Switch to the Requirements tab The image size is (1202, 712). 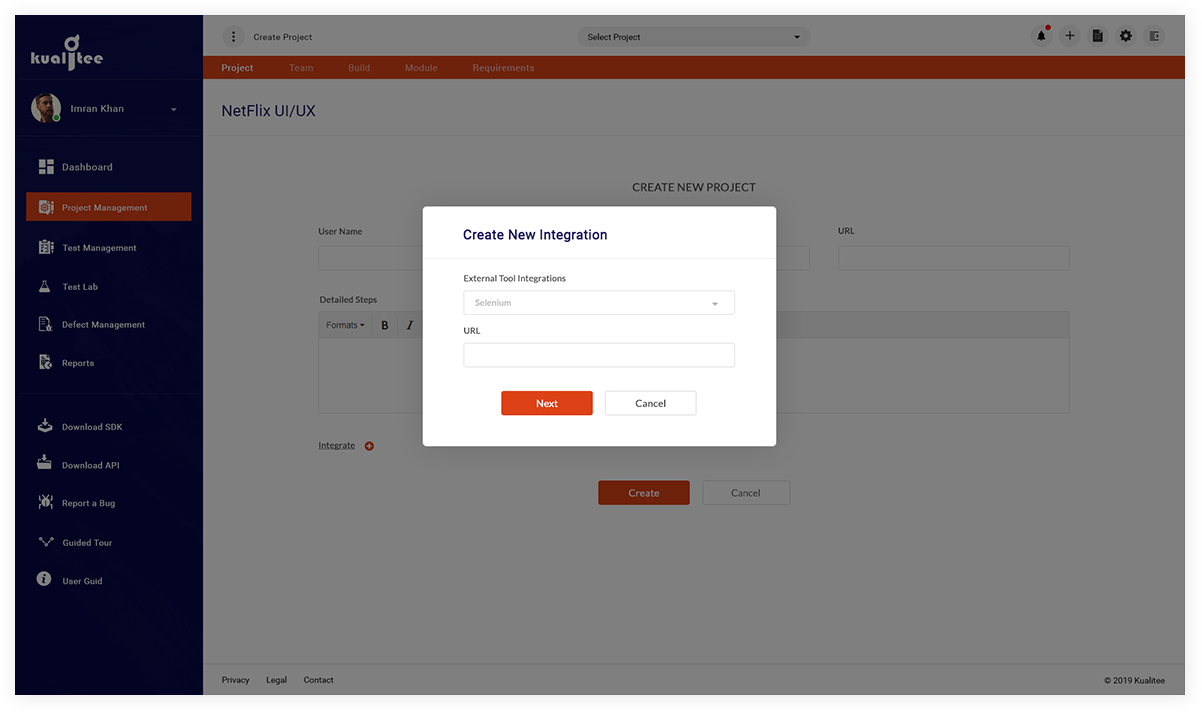[503, 68]
